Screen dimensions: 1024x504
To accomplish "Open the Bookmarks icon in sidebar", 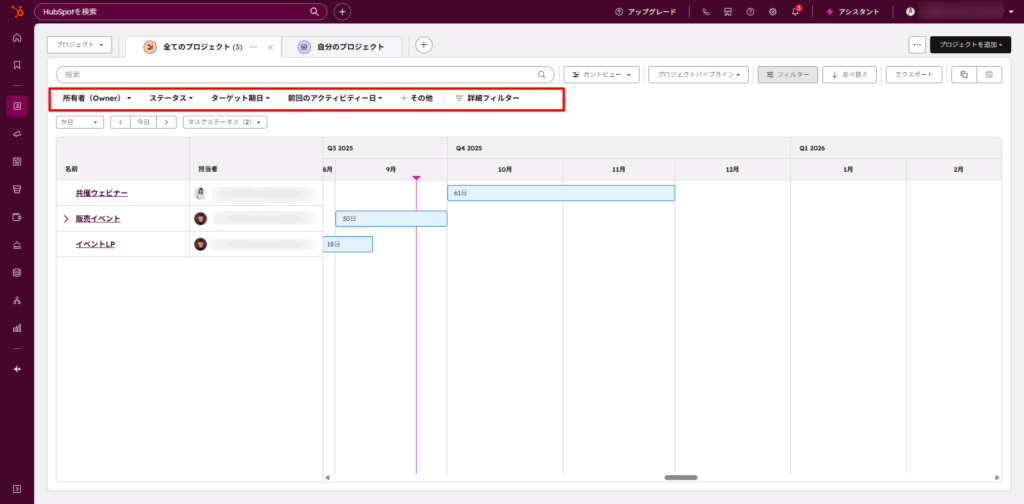I will tap(17, 65).
